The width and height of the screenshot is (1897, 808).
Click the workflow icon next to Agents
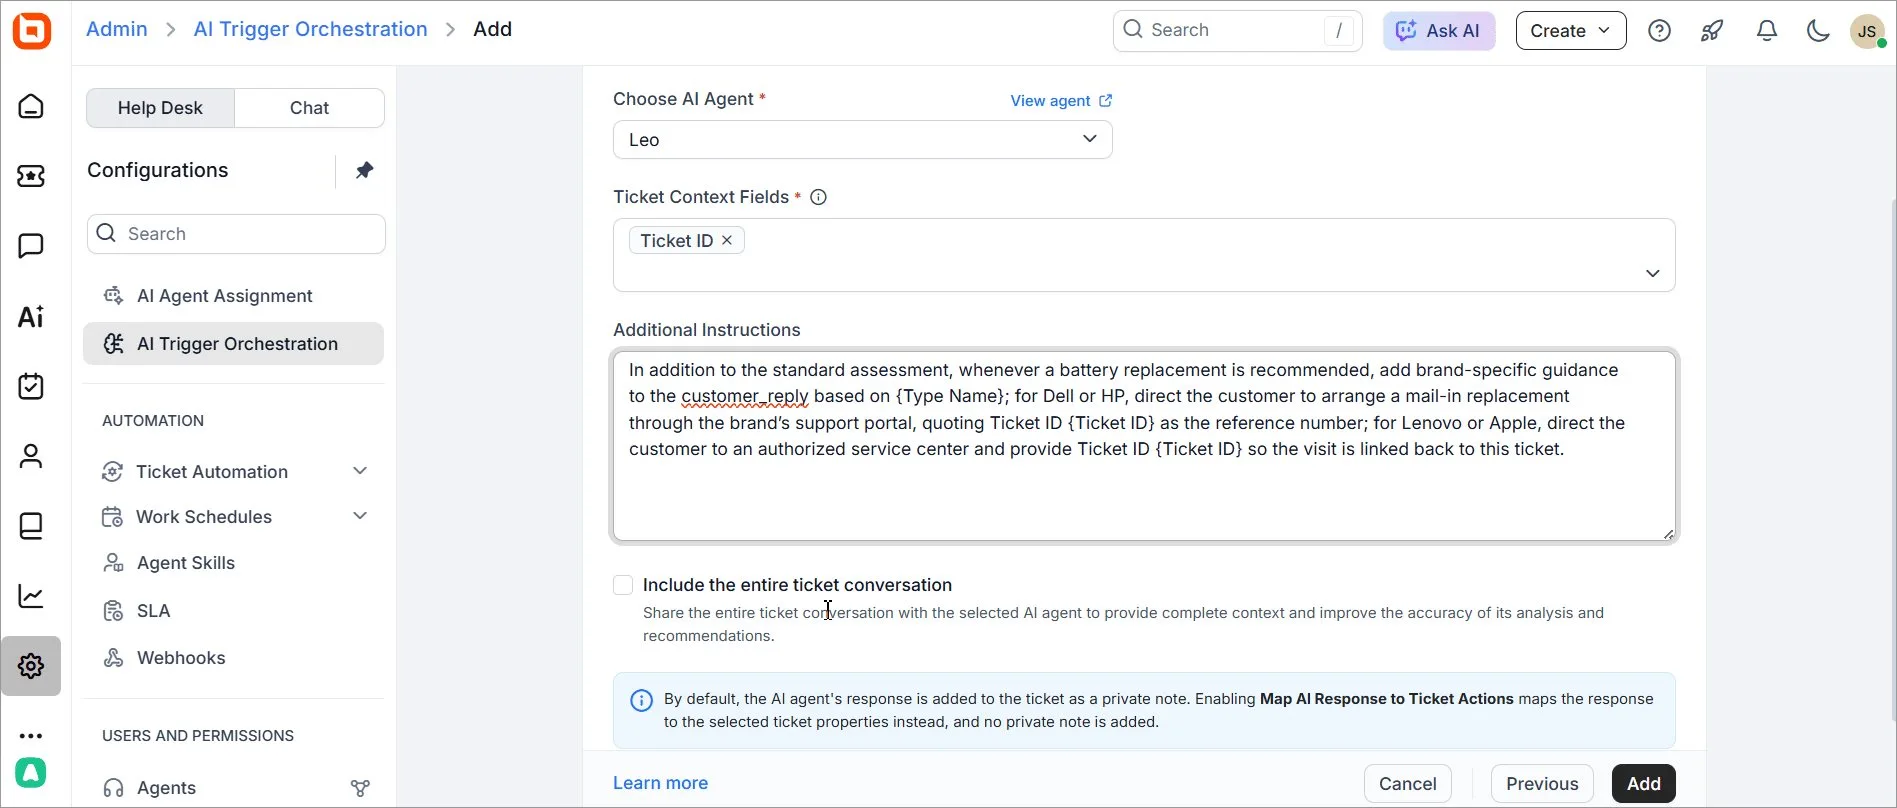pos(360,789)
